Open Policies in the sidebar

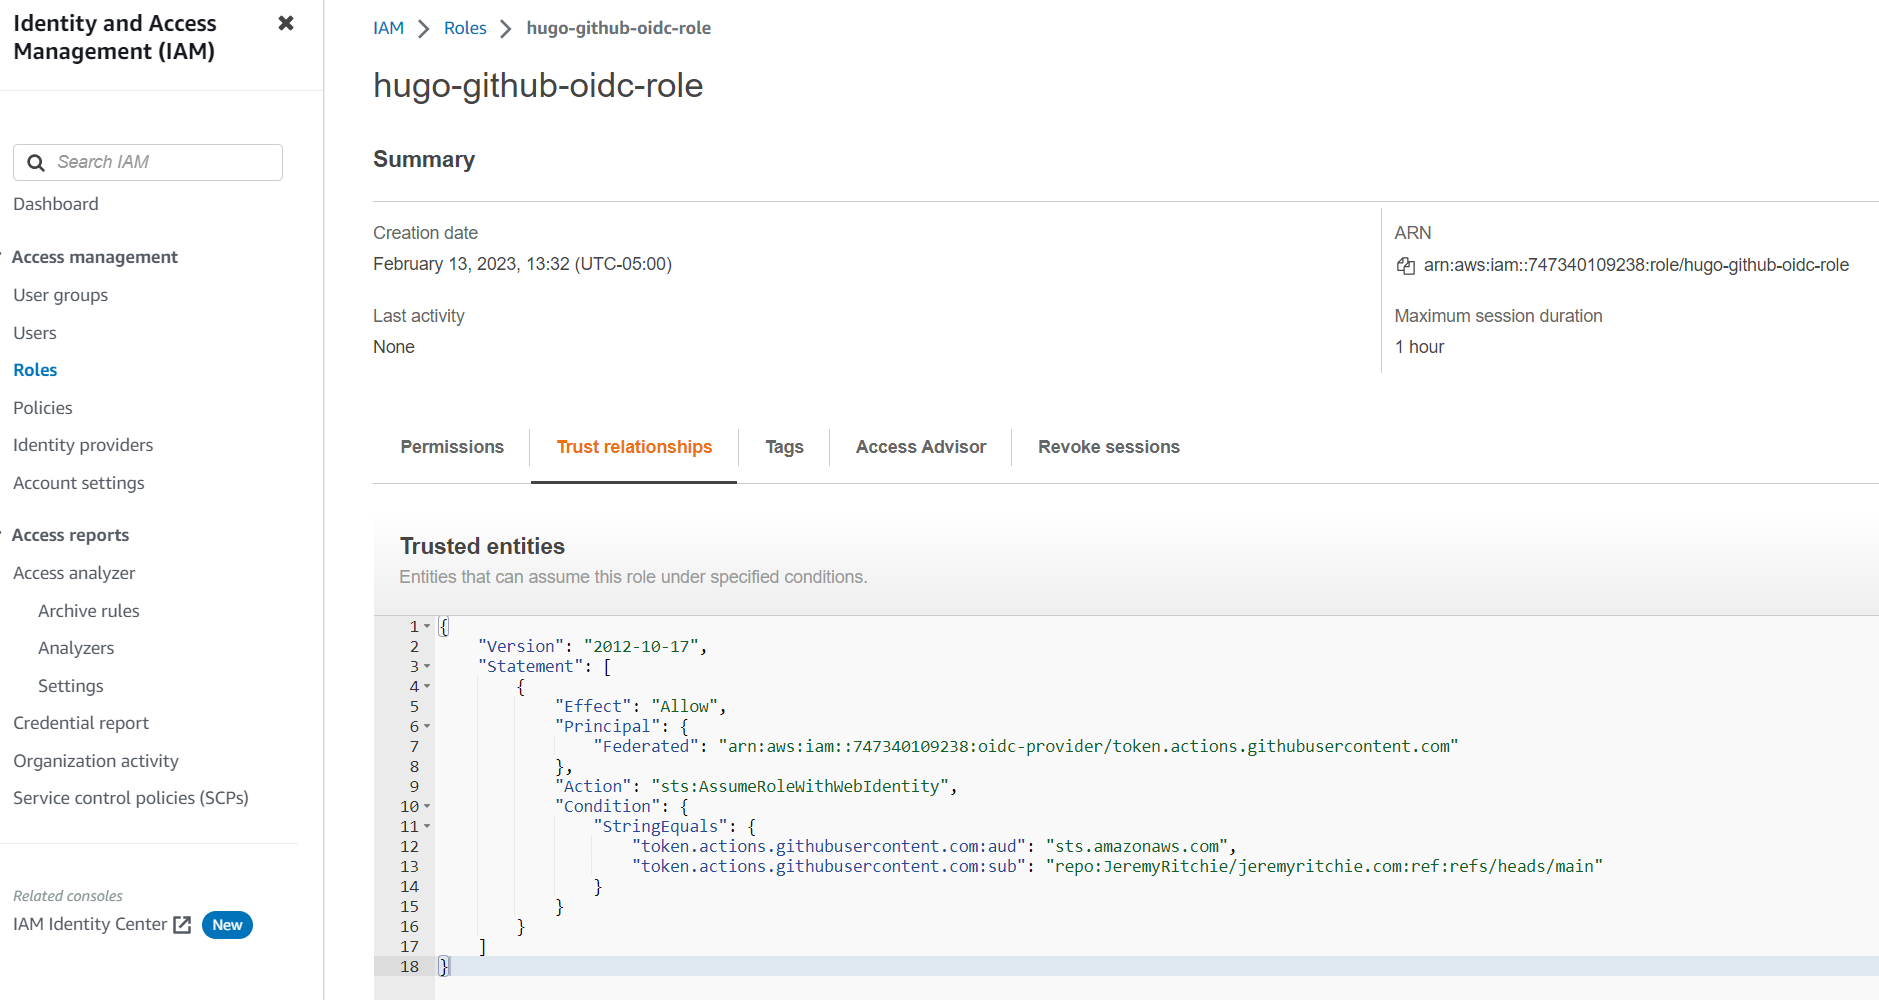click(43, 408)
